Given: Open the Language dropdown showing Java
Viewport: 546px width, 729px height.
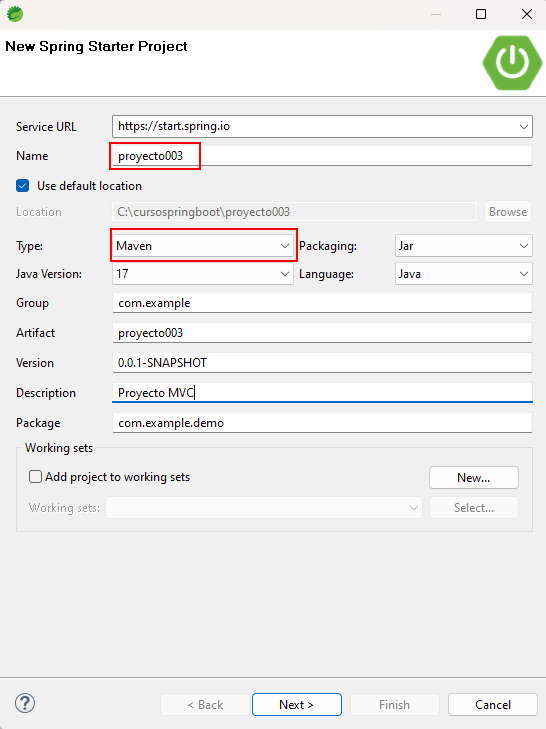Looking at the screenshot, I should click(464, 274).
